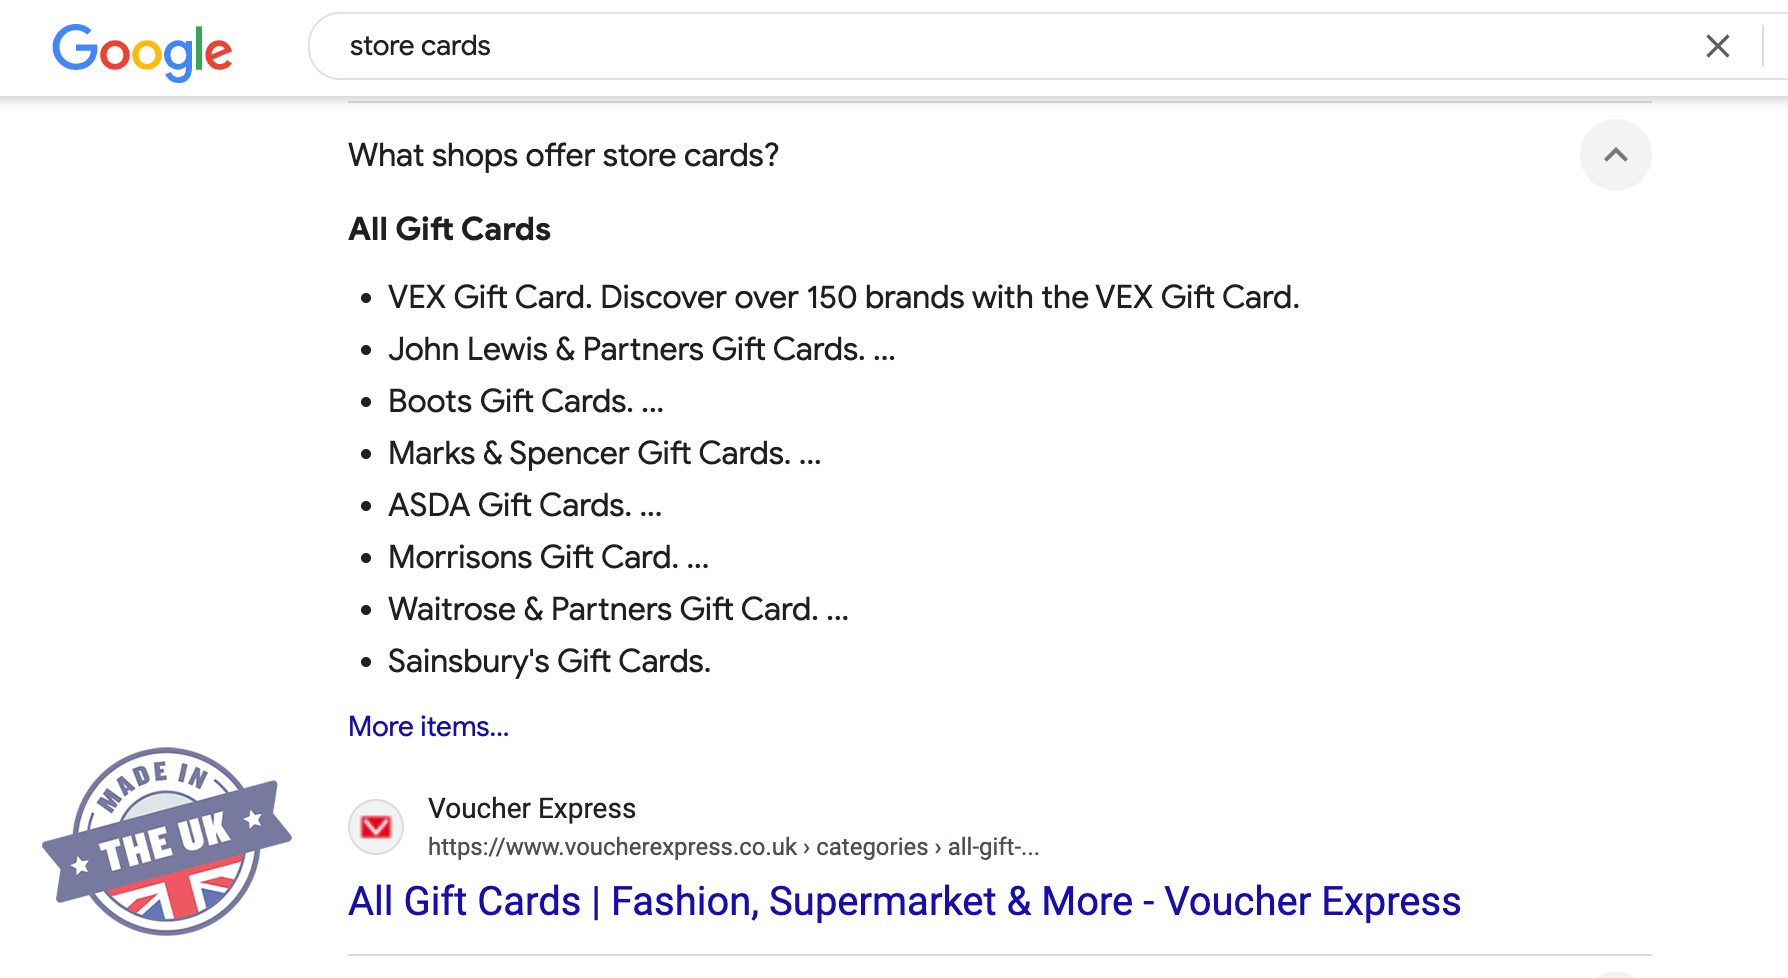Click the voucherexpress.co.uk URL breadcrumb

733,847
